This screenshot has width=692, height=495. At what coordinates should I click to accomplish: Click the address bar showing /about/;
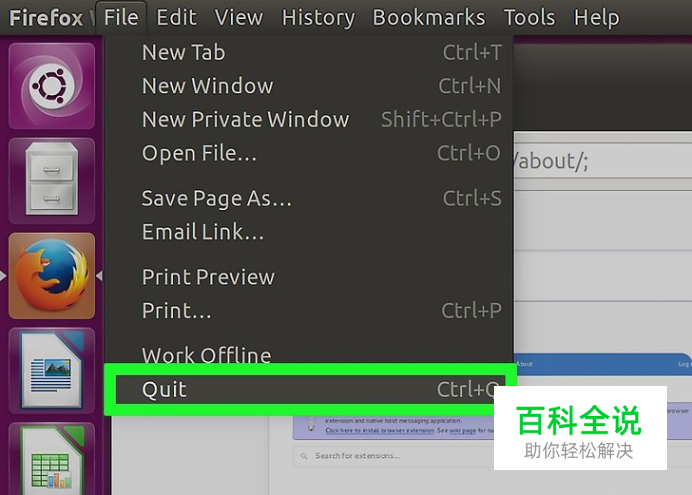tap(602, 161)
